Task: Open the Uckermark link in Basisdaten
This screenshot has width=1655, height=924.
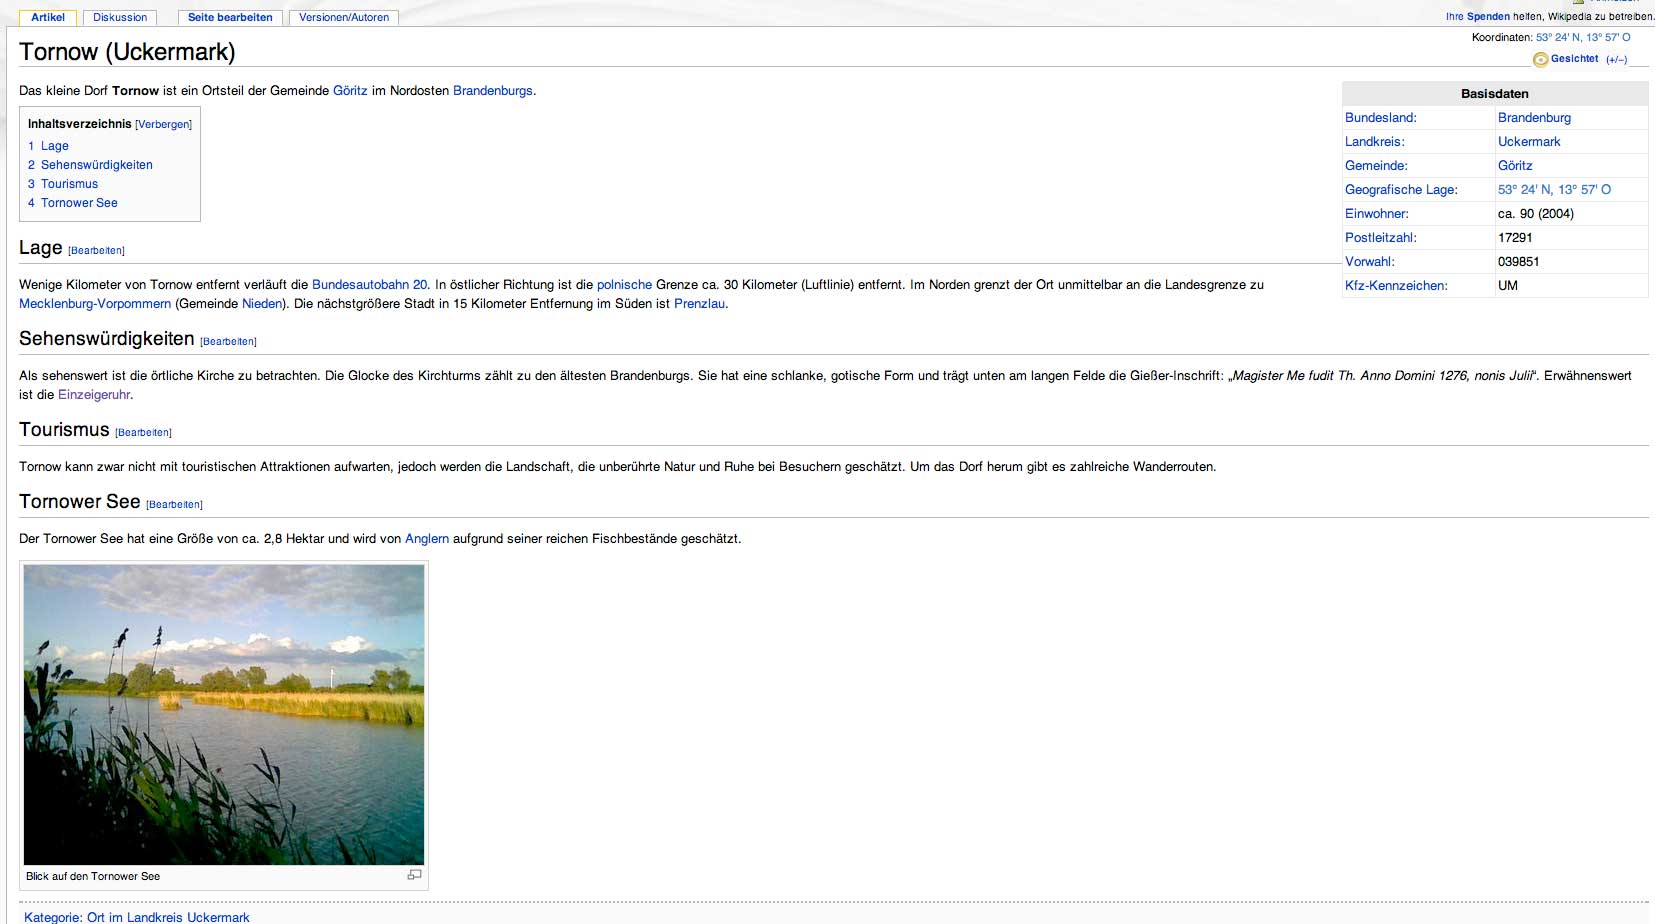Action: point(1528,142)
